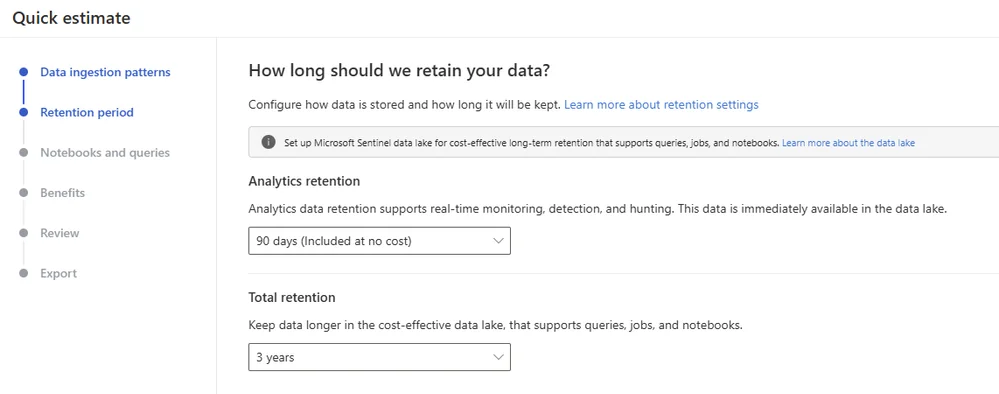The width and height of the screenshot is (999, 394).
Task: Click the info icon in the data lake banner
Action: pos(269,142)
